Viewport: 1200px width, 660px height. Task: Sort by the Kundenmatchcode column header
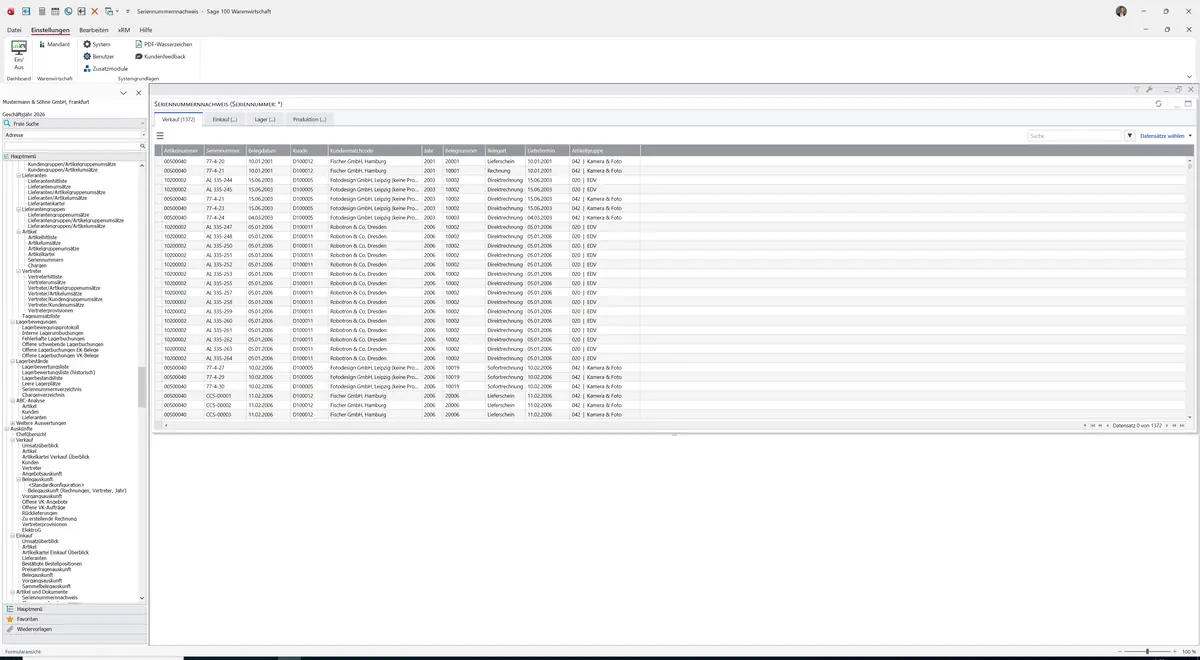[x=374, y=150]
